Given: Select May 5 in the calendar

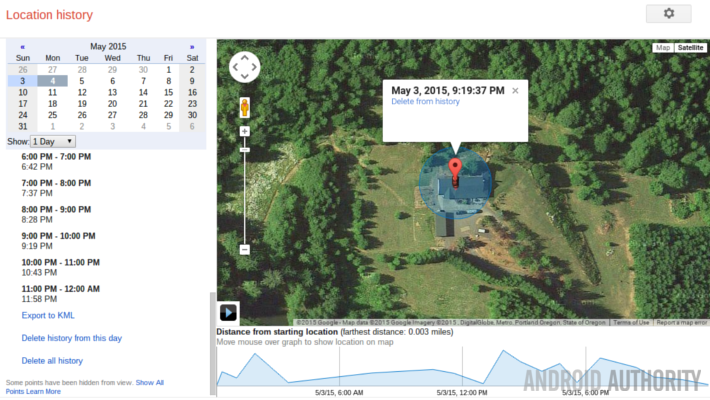Looking at the screenshot, I should (x=82, y=81).
